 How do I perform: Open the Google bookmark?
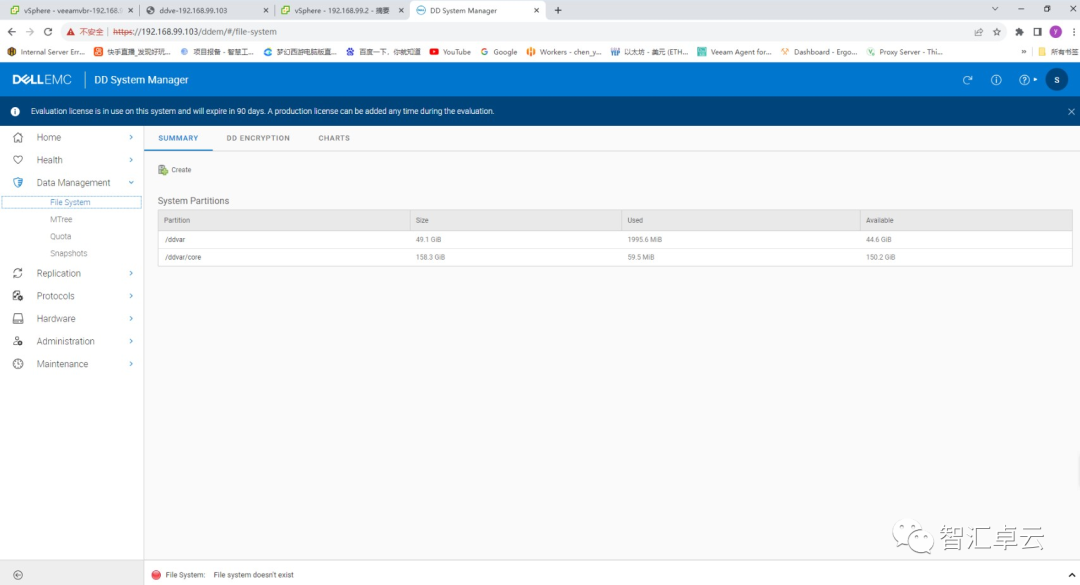tap(499, 52)
